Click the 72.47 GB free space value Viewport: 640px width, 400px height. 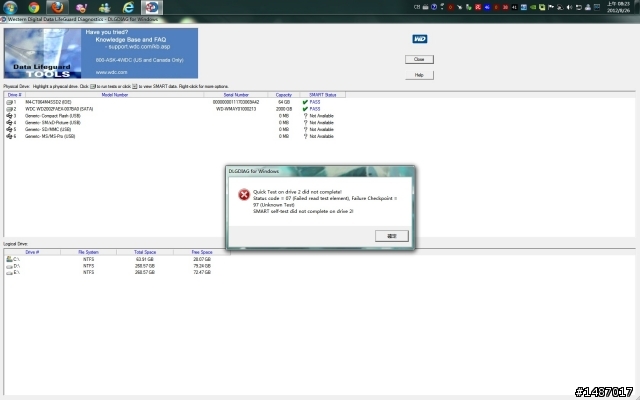(x=202, y=272)
